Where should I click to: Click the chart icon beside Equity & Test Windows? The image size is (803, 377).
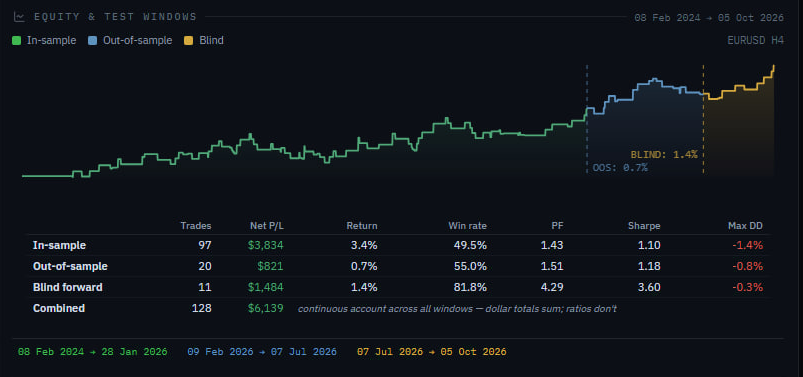click(x=19, y=17)
